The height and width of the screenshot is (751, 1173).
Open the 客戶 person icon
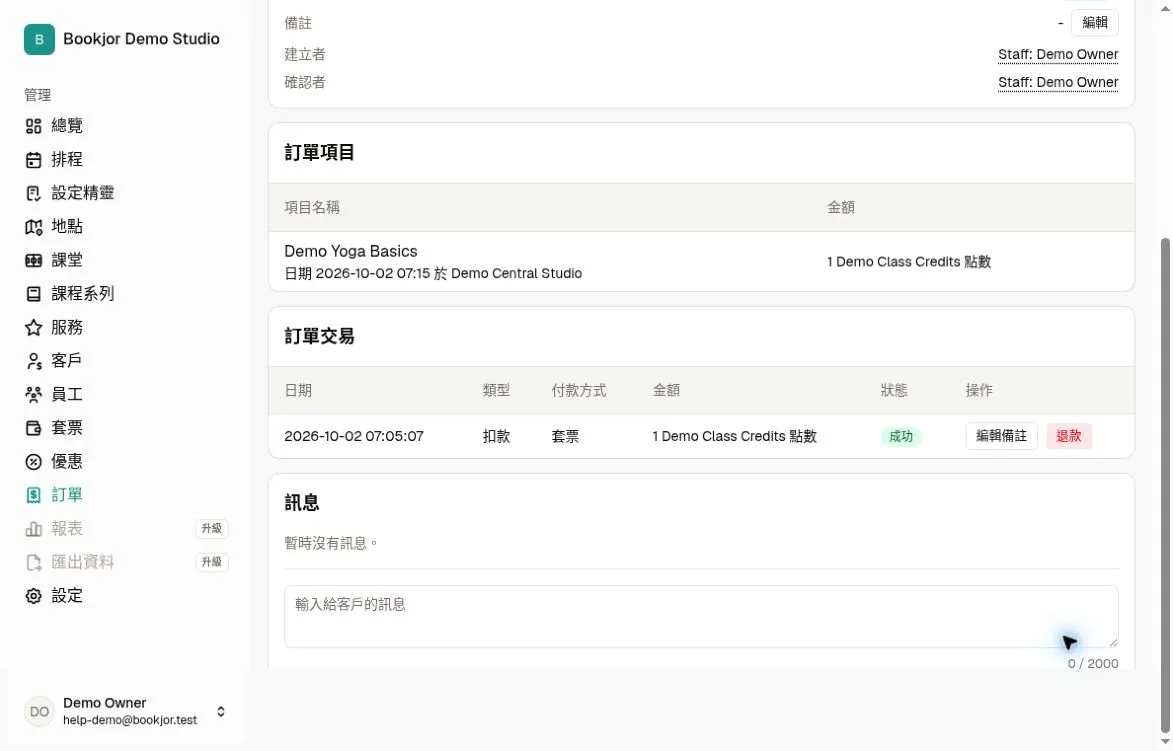(34, 361)
